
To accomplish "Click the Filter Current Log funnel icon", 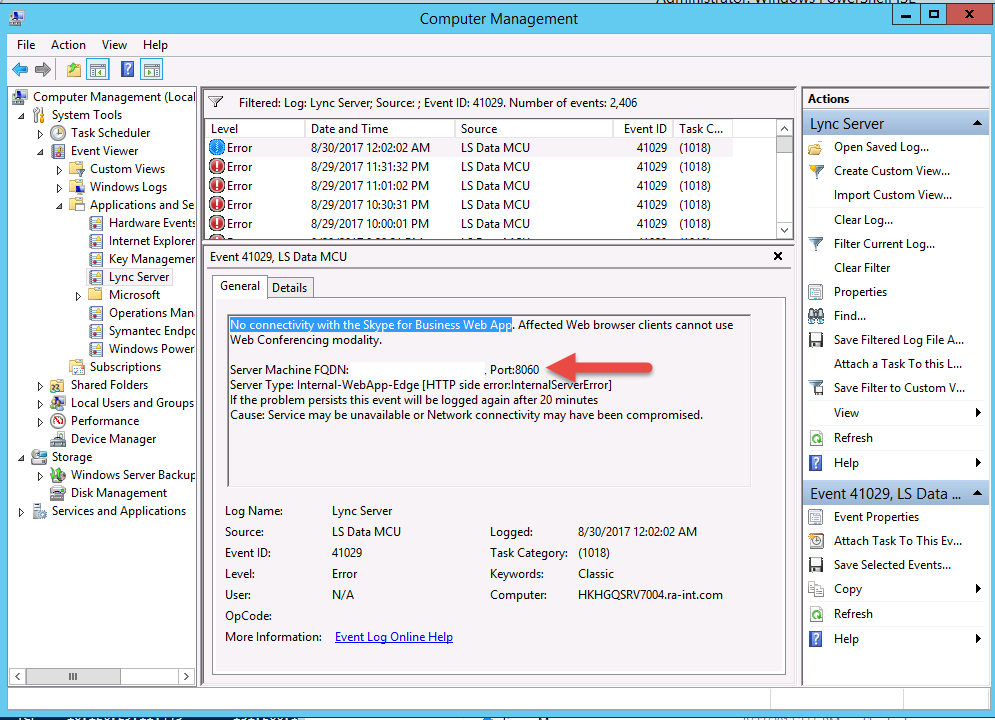I will pos(816,244).
